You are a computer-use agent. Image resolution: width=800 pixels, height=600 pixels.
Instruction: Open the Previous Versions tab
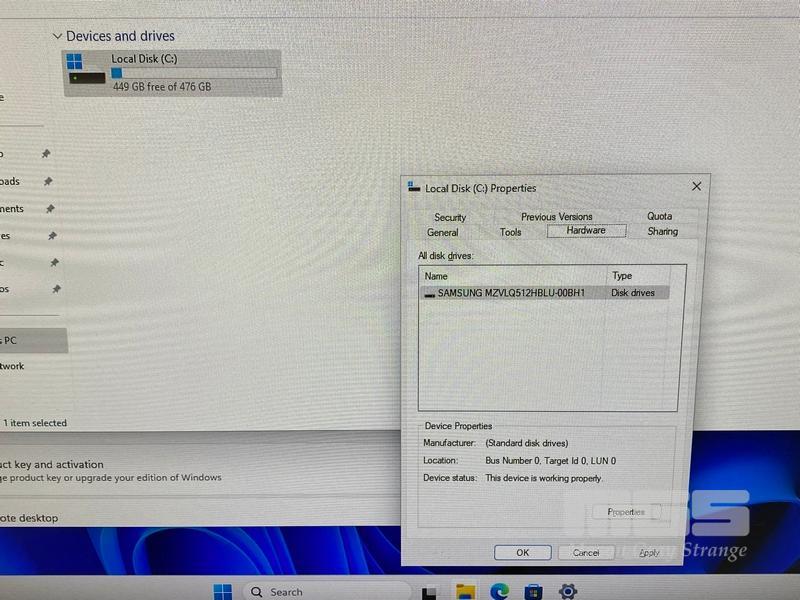[x=557, y=217]
